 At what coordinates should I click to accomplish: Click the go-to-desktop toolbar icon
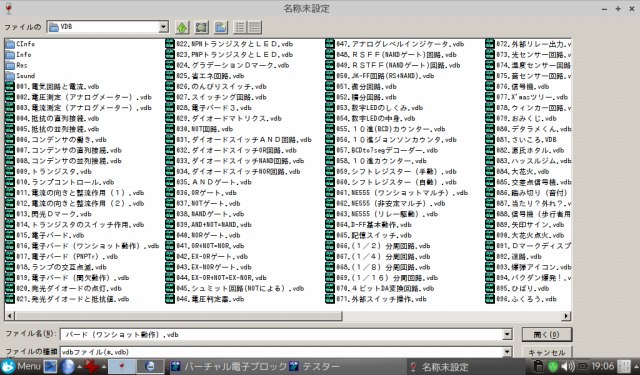point(202,27)
